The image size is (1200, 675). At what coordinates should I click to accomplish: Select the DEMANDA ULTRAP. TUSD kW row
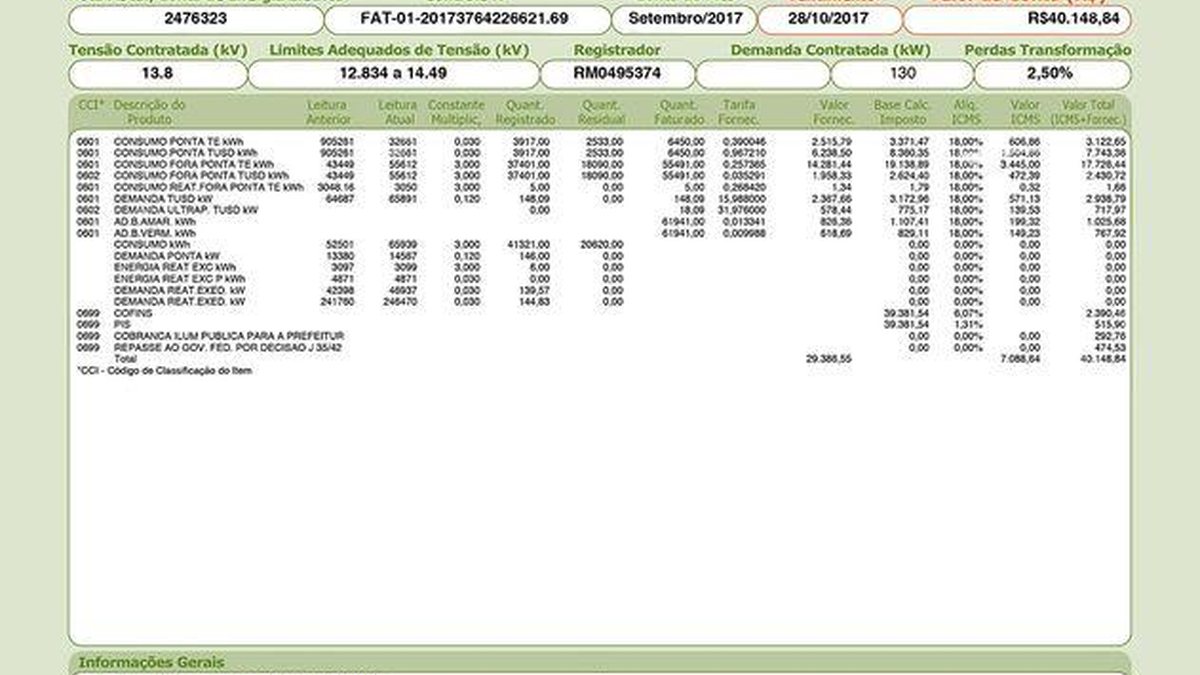tap(186, 210)
